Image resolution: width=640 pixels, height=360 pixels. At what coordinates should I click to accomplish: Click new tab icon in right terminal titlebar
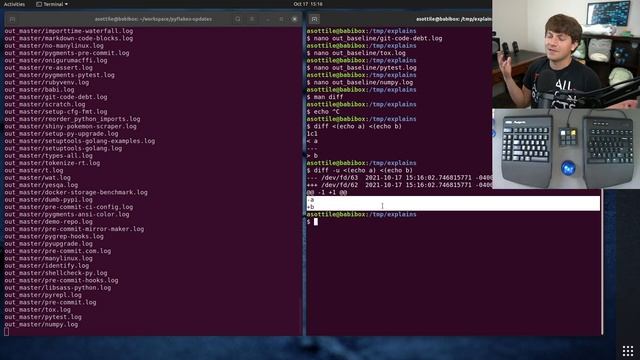[314, 19]
